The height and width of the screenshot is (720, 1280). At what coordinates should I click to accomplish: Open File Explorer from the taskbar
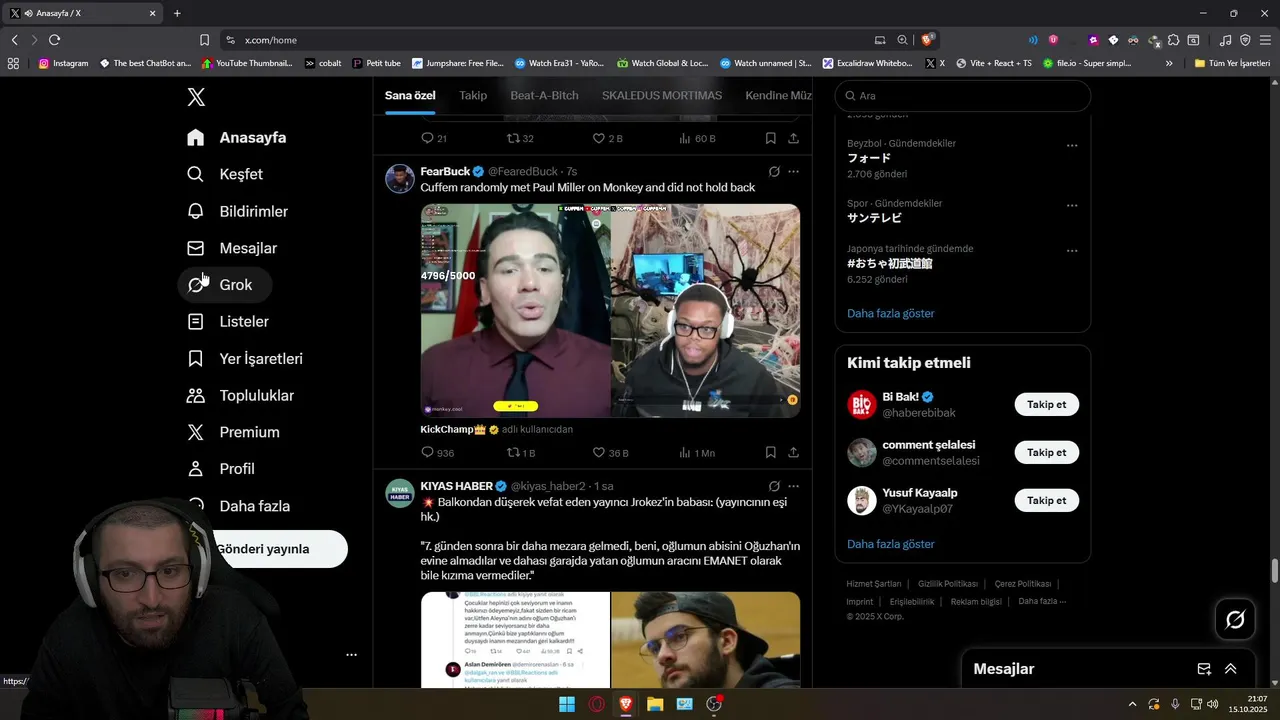[655, 704]
